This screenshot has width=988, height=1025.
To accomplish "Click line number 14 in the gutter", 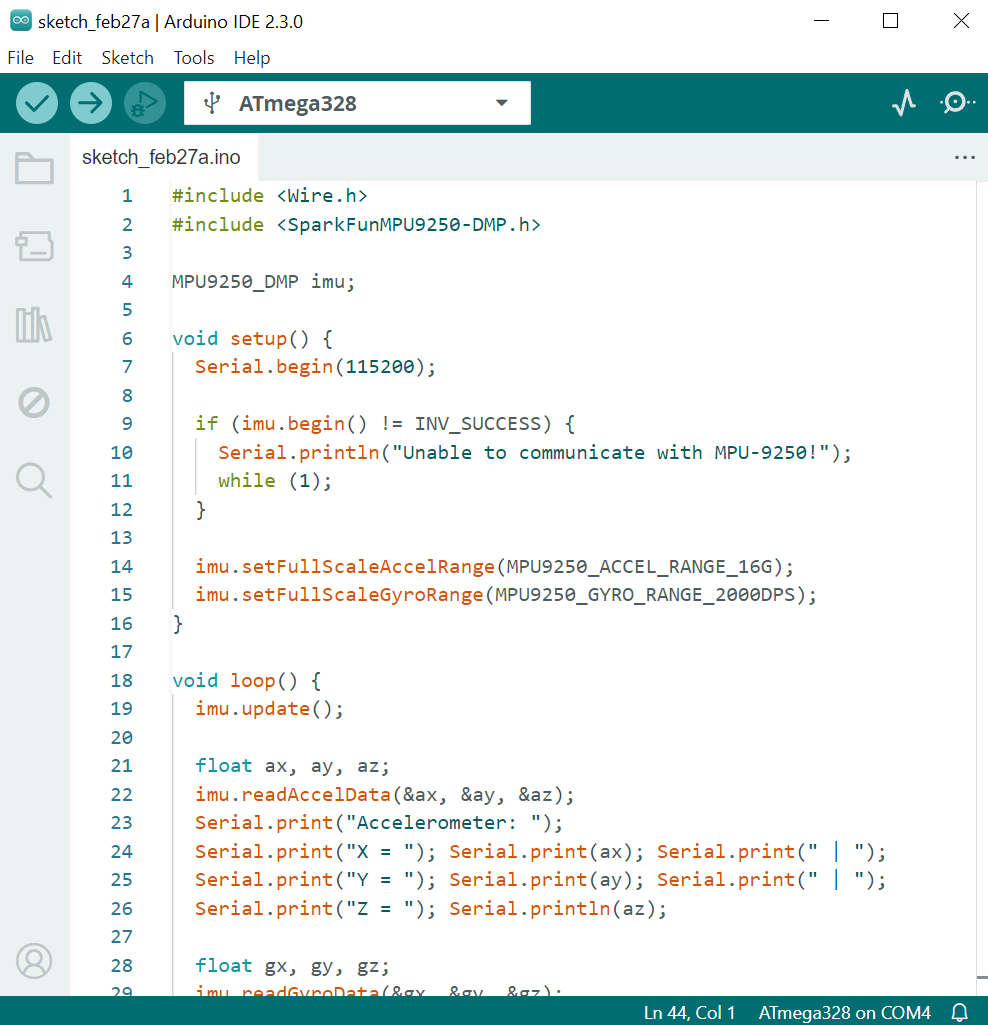I will coord(122,566).
